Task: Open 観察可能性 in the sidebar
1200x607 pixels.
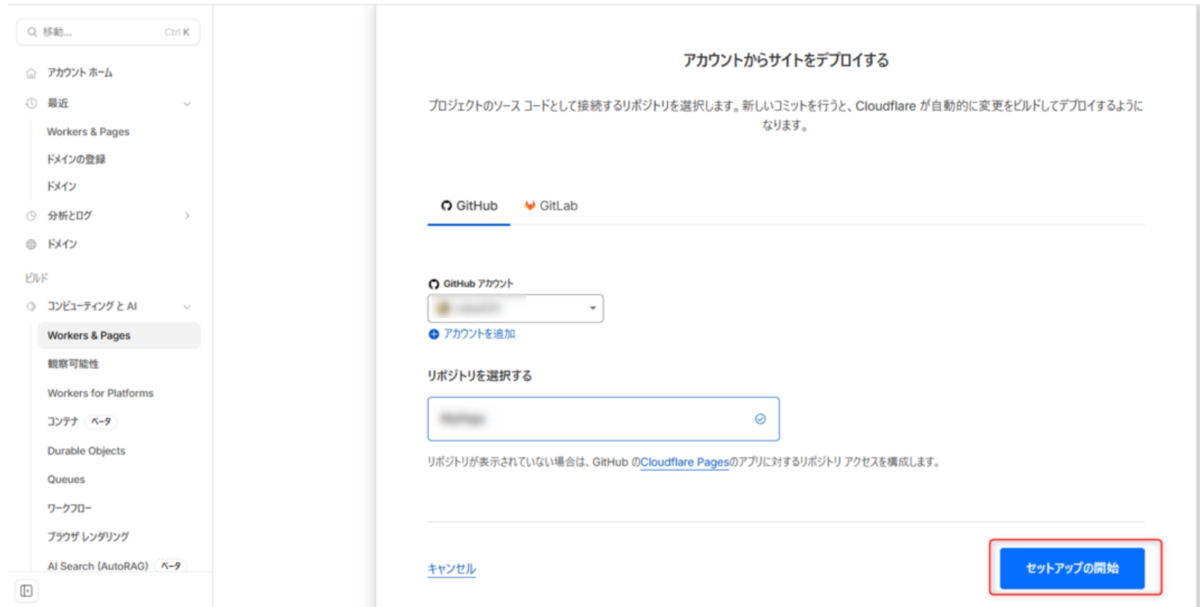Action: coord(73,364)
